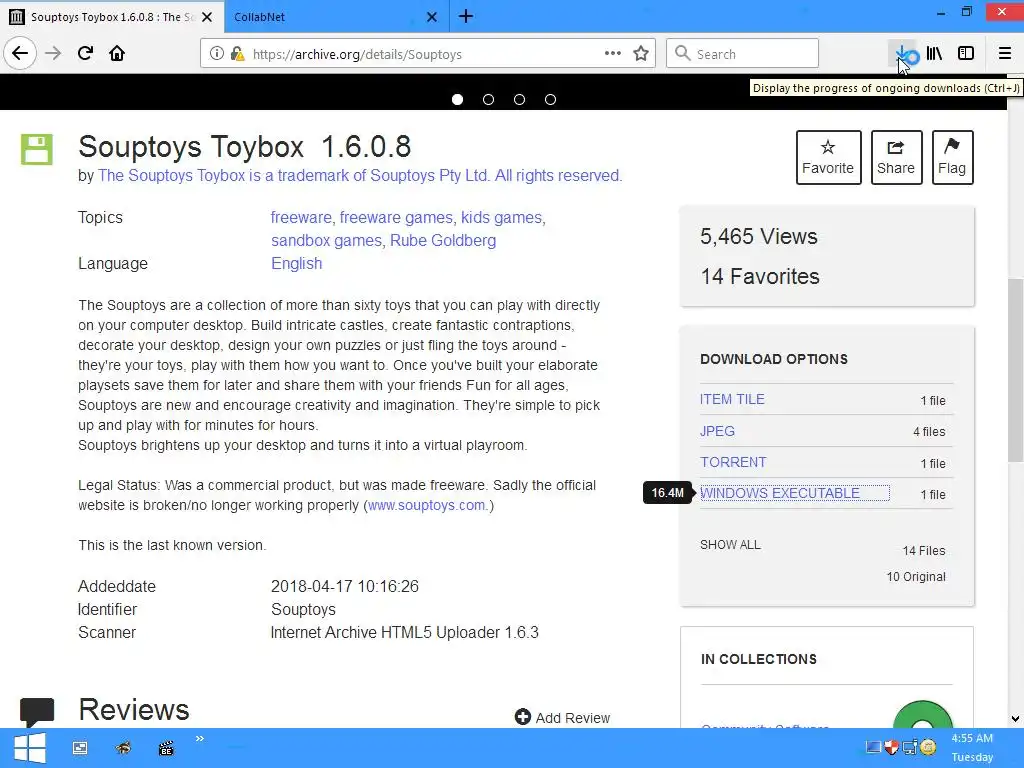Close the Souptoys Toybox tab

[207, 17]
